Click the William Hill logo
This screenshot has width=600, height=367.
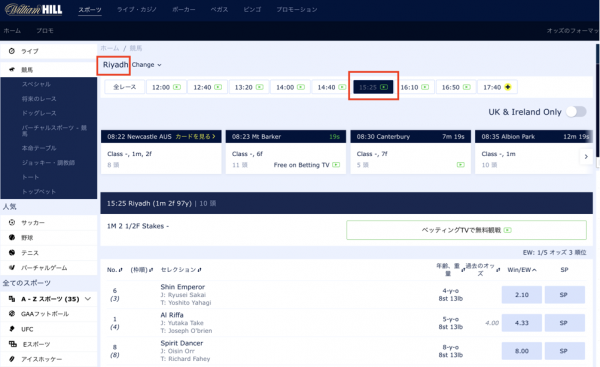click(34, 9)
